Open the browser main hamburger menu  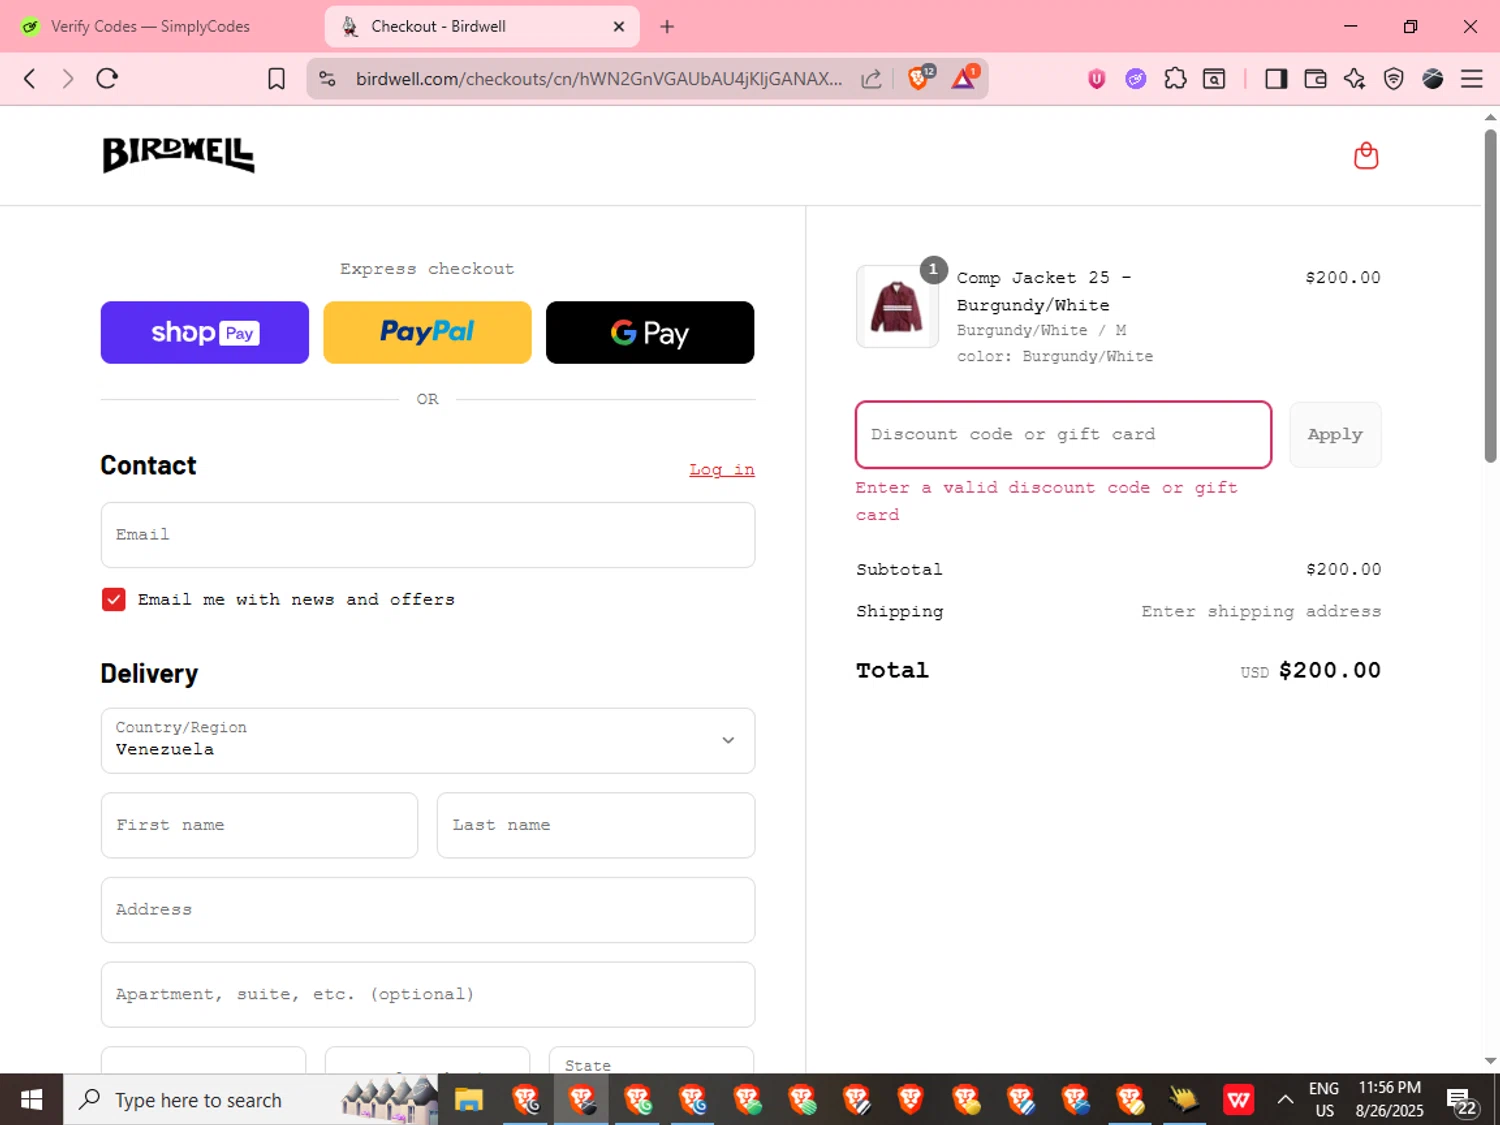click(x=1471, y=79)
